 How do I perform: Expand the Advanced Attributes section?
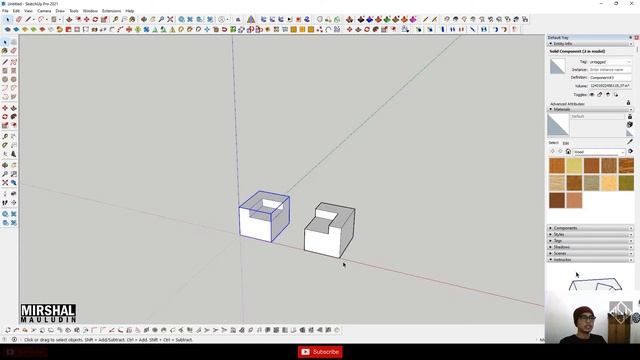(567, 104)
